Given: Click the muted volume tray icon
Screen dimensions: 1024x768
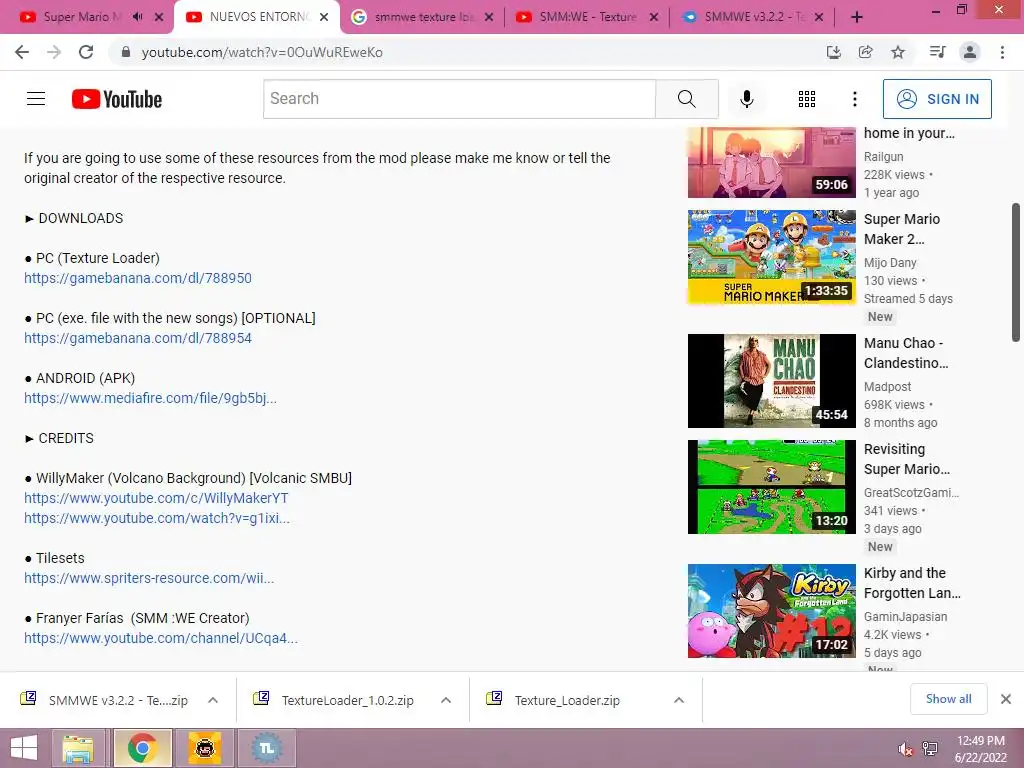Looking at the screenshot, I should click(x=905, y=749).
